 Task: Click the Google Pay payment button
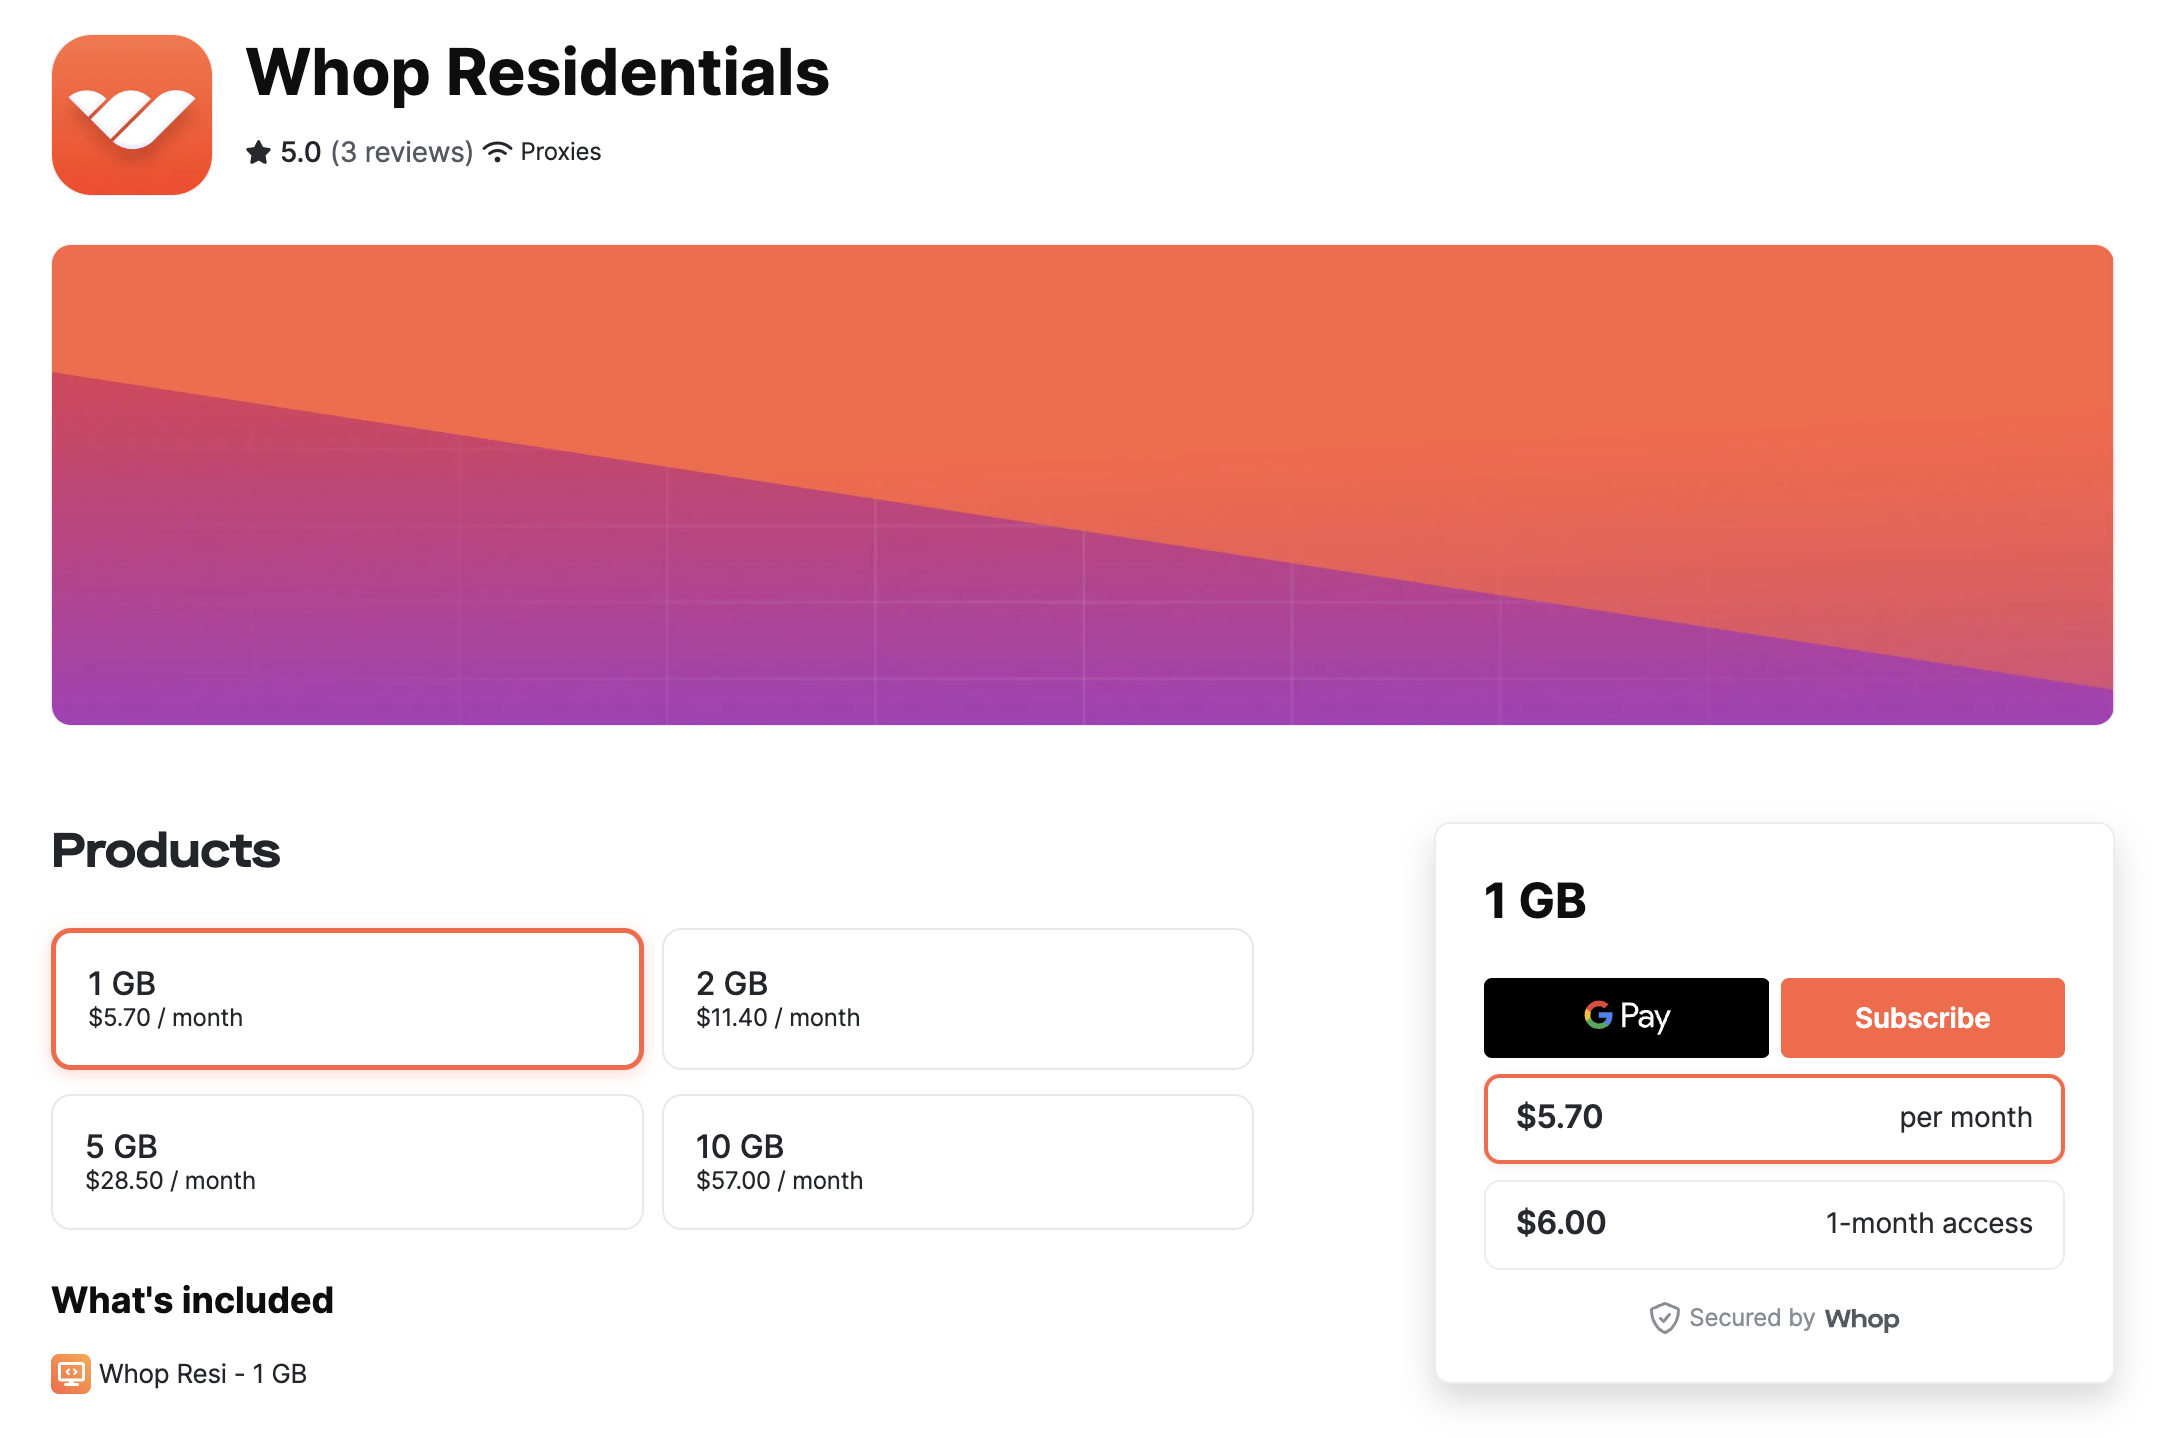point(1625,1017)
